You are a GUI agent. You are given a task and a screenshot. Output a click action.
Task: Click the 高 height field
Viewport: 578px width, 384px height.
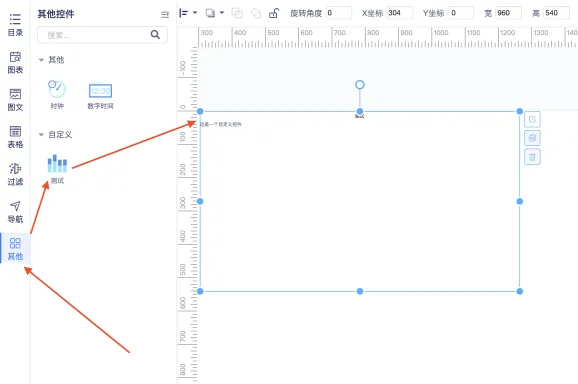(556, 13)
